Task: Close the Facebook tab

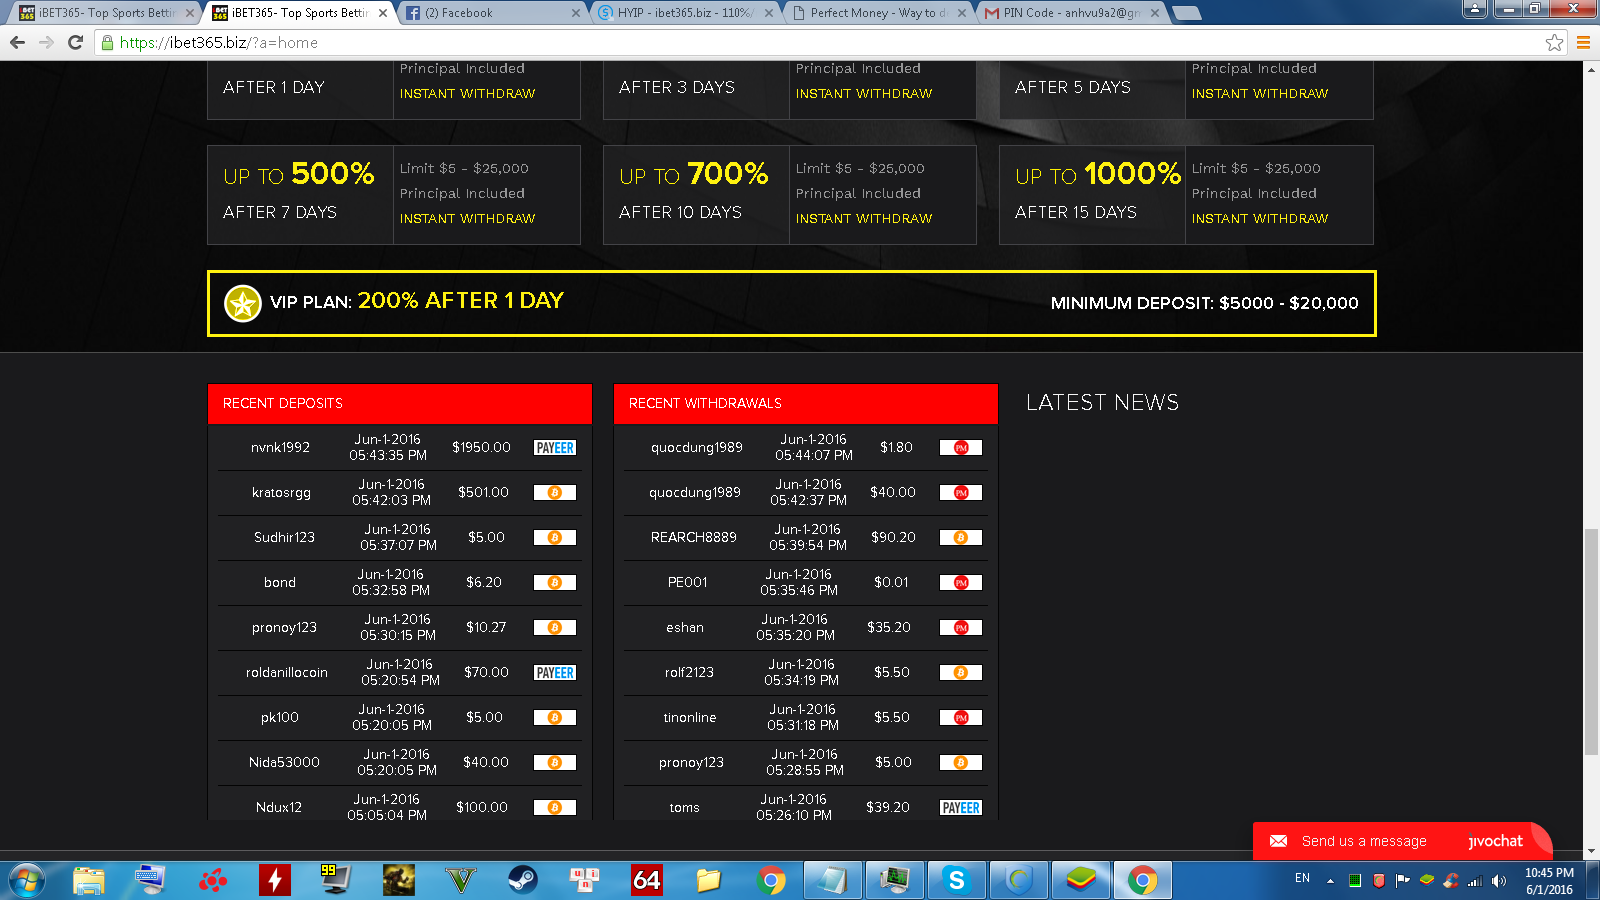Action: pyautogui.click(x=575, y=13)
